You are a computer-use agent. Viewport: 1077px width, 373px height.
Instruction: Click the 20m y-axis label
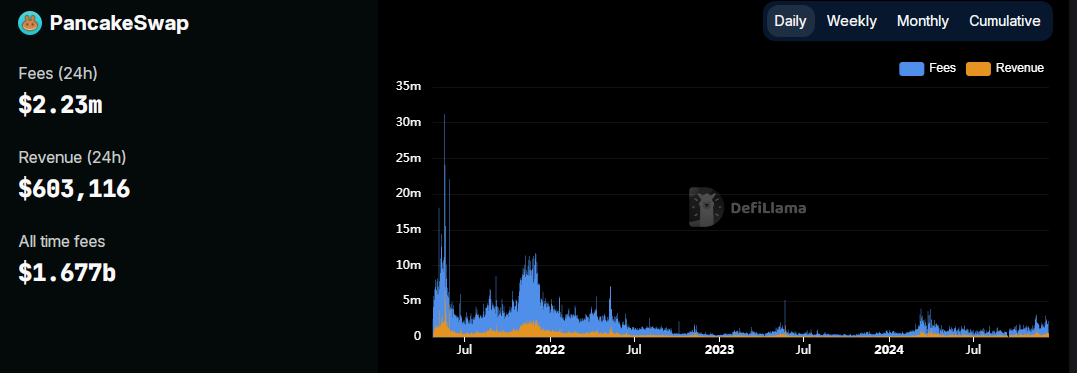click(x=409, y=193)
